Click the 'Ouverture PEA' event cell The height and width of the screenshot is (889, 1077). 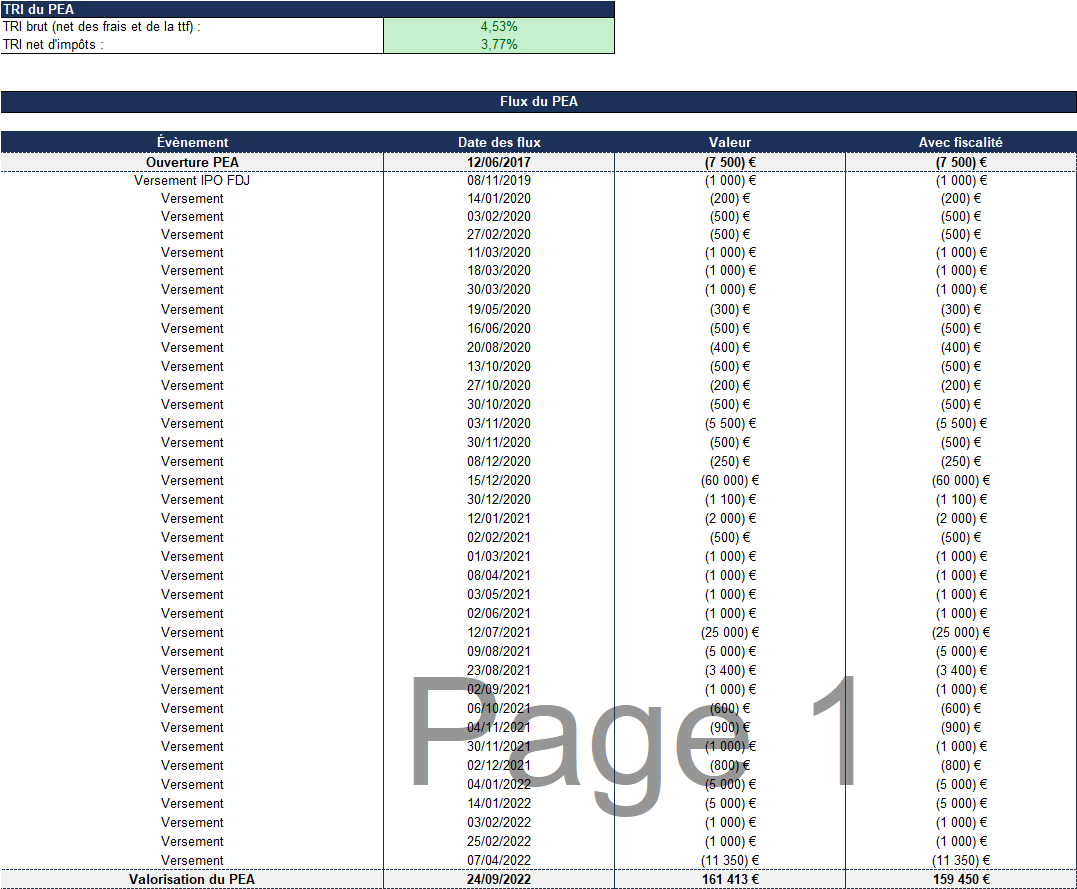pyautogui.click(x=192, y=162)
